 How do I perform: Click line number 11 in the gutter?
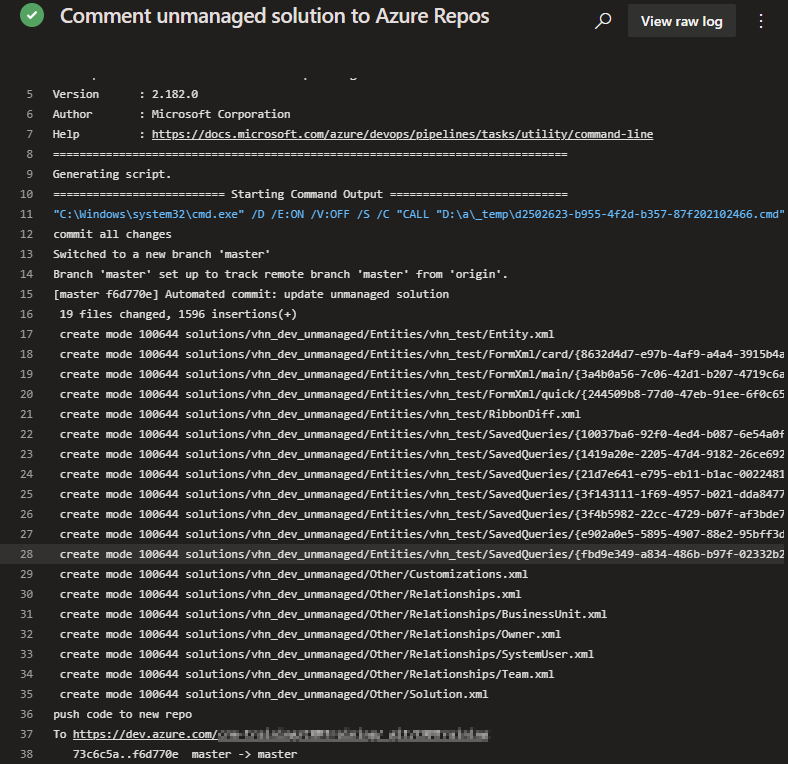pyautogui.click(x=27, y=215)
